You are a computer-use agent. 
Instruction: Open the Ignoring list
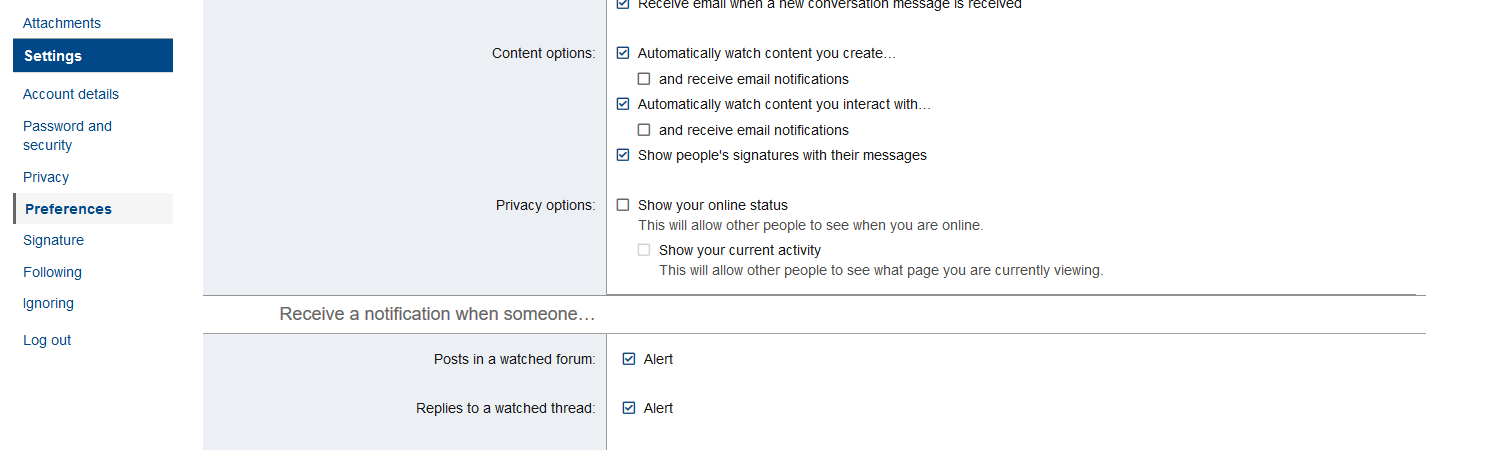[48, 303]
